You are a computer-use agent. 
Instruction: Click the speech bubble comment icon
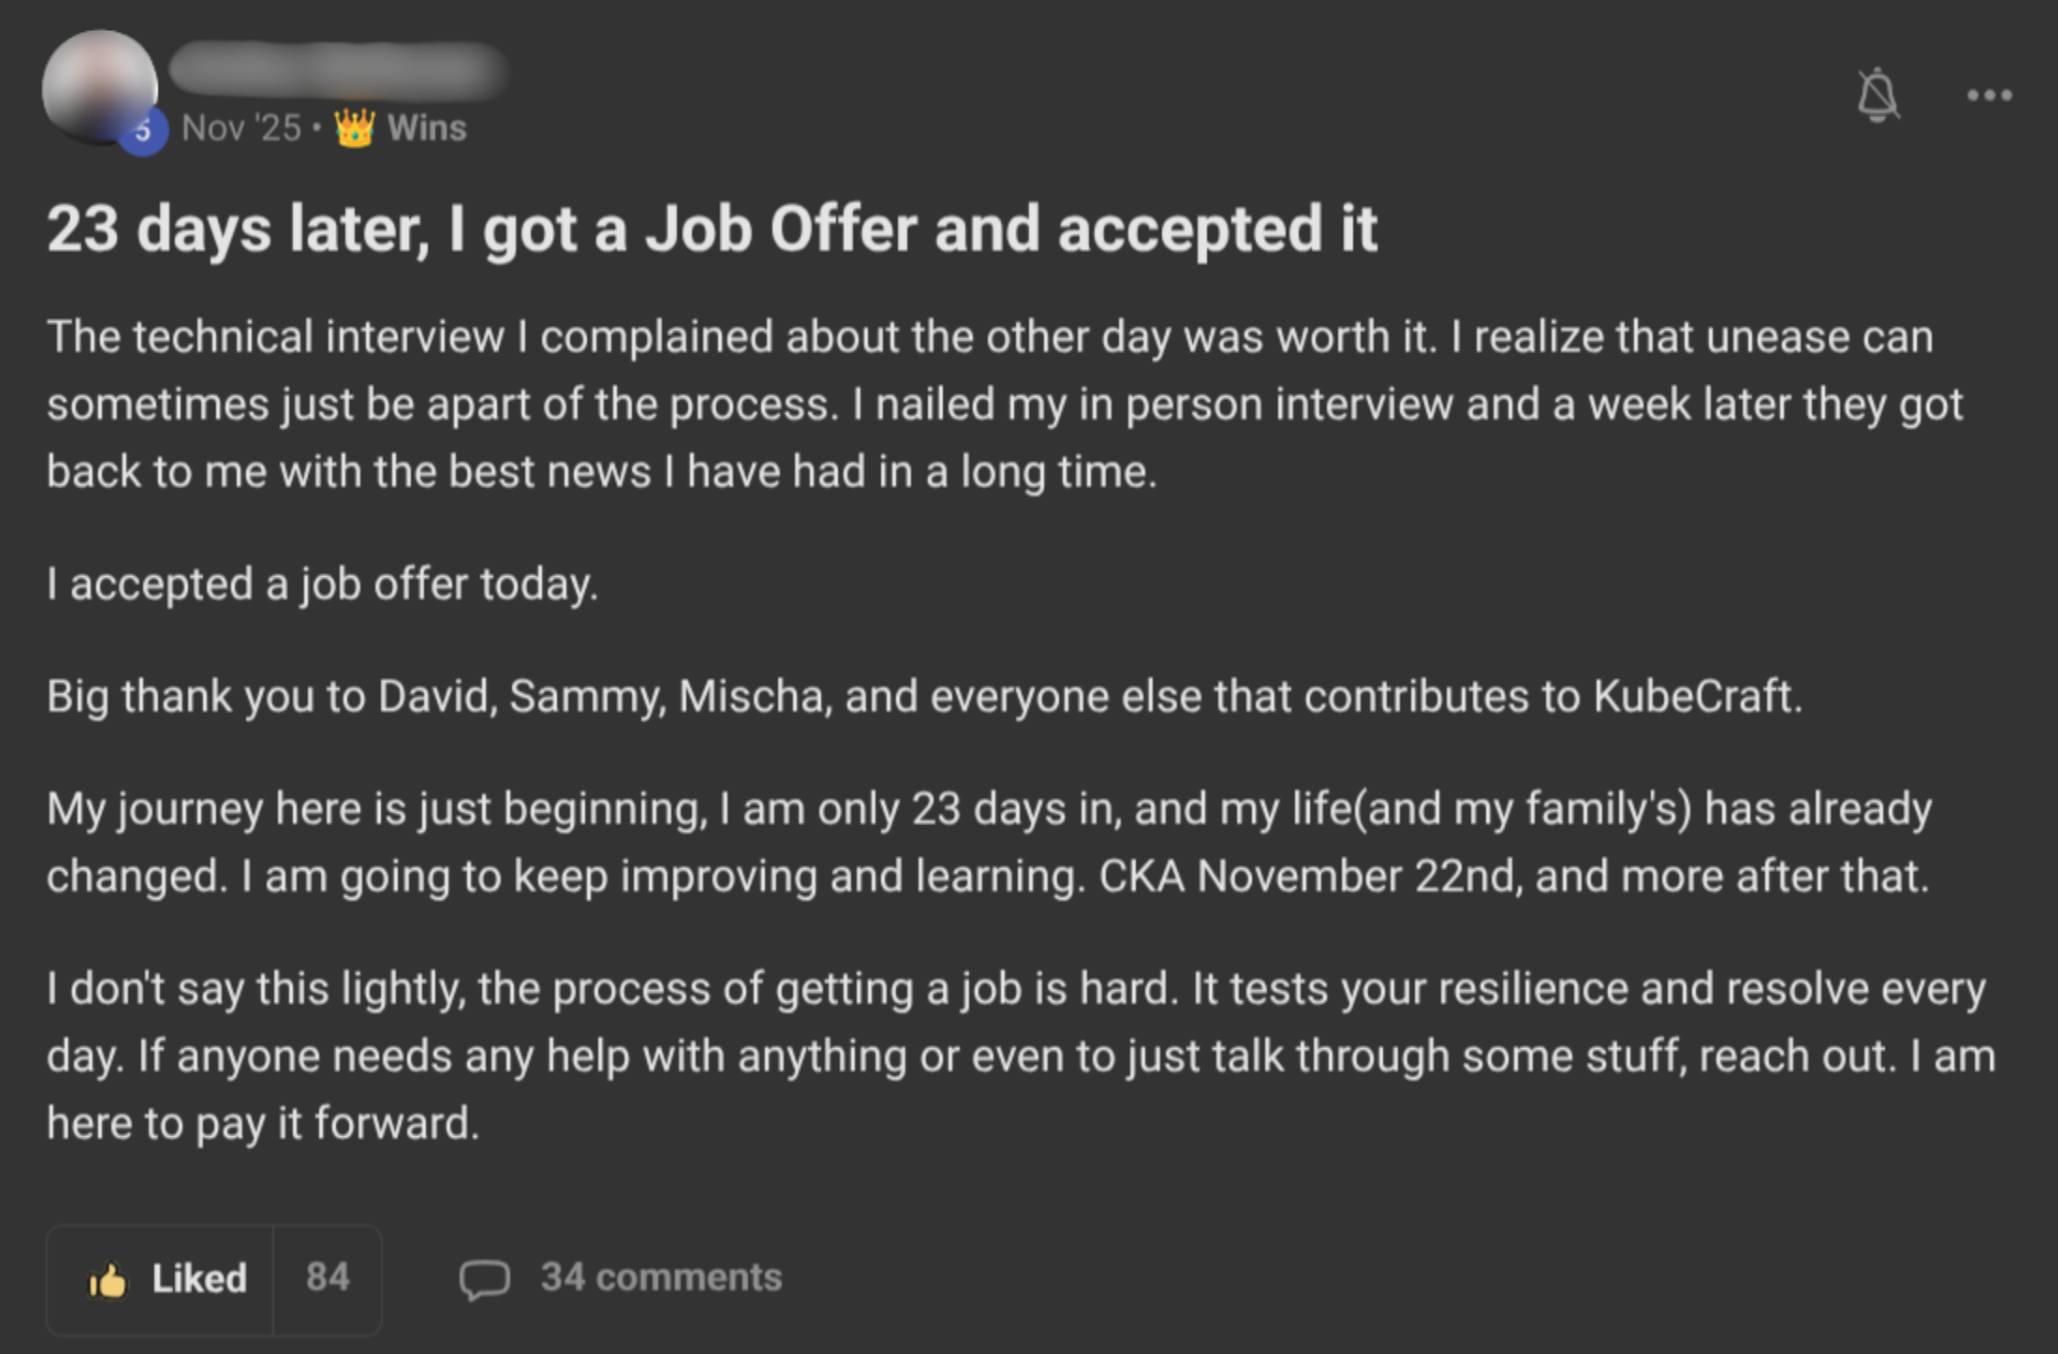click(484, 1279)
